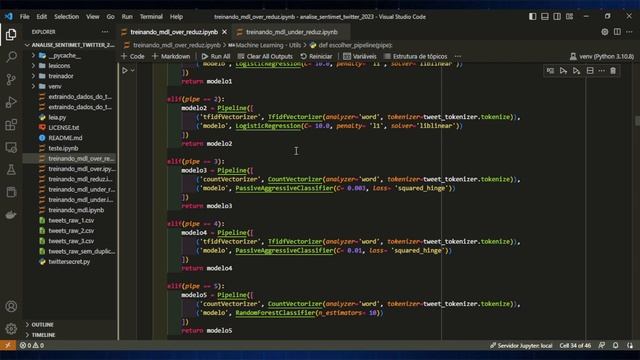Open the Explorer view in activity bar

[11, 34]
